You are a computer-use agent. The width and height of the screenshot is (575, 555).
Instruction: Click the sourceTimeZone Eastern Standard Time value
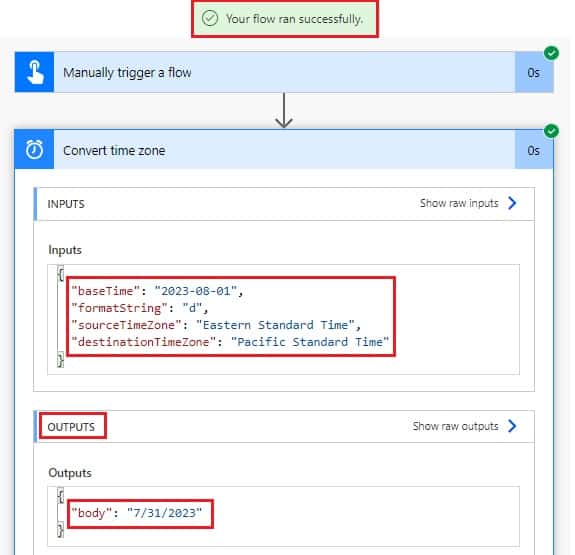tap(275, 325)
